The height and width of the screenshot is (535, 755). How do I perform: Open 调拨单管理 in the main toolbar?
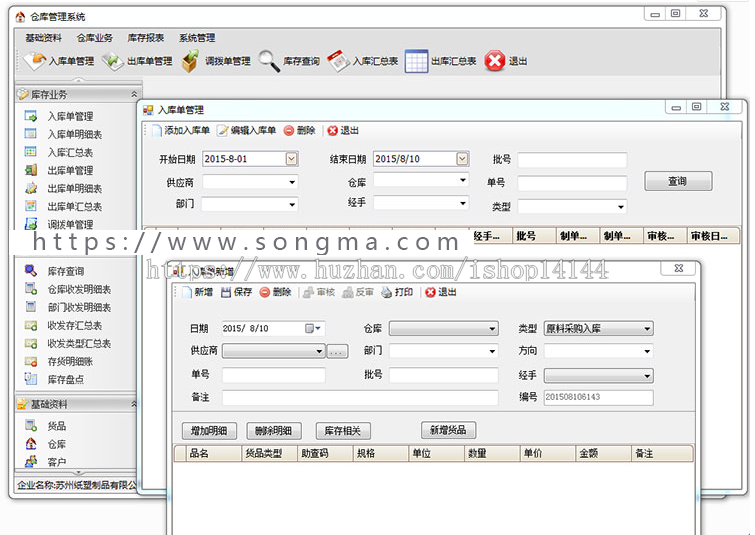click(216, 61)
